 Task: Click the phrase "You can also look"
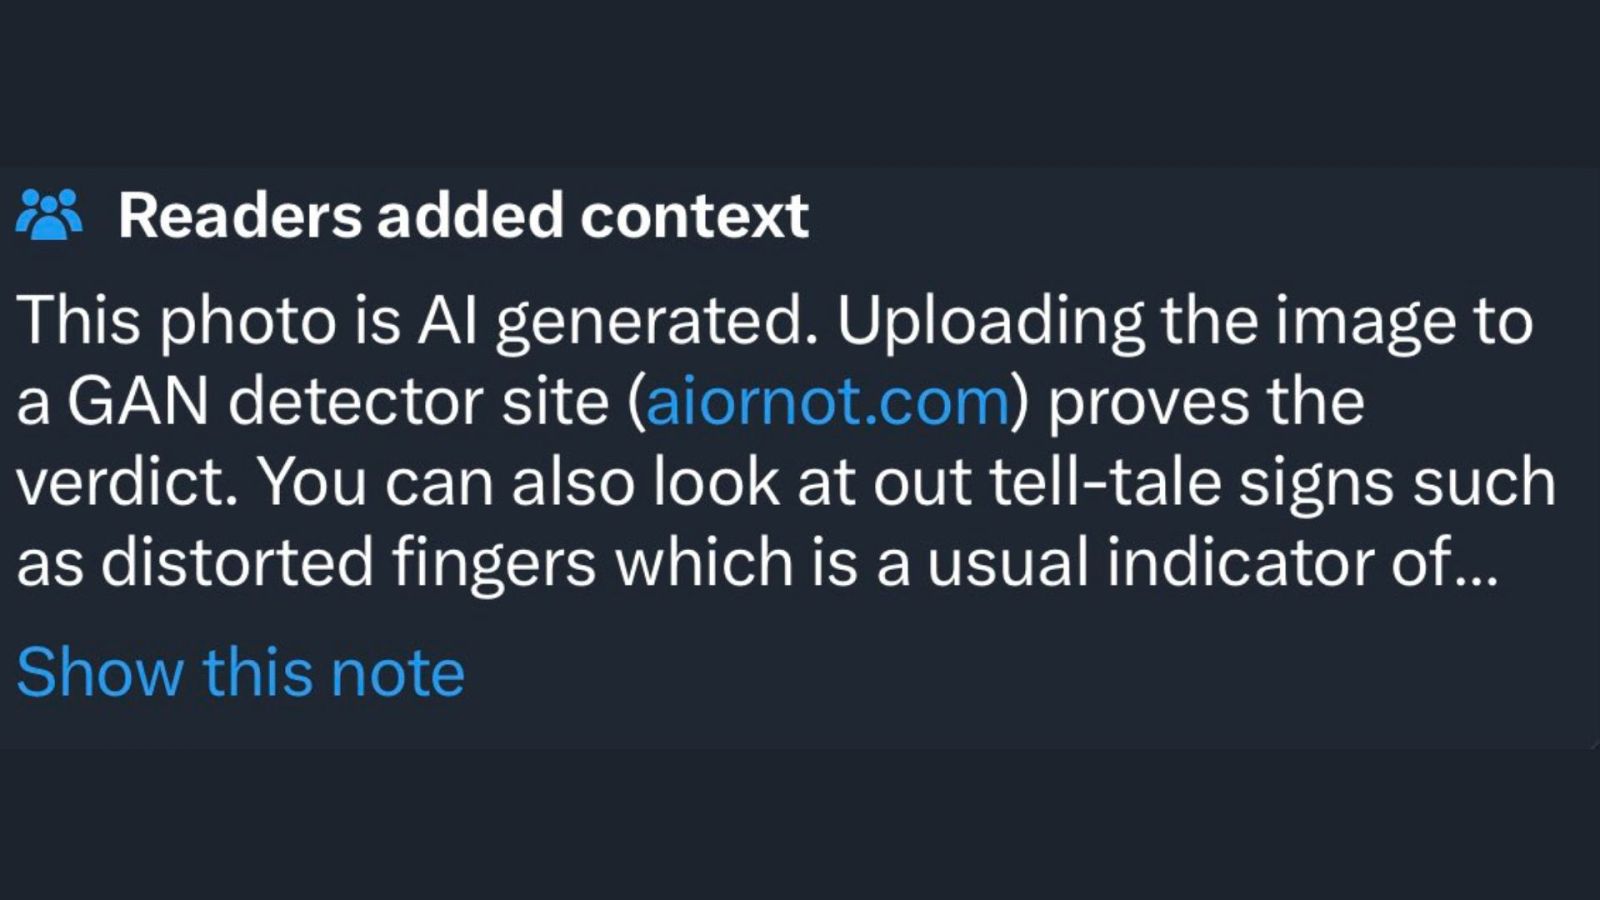(520, 483)
